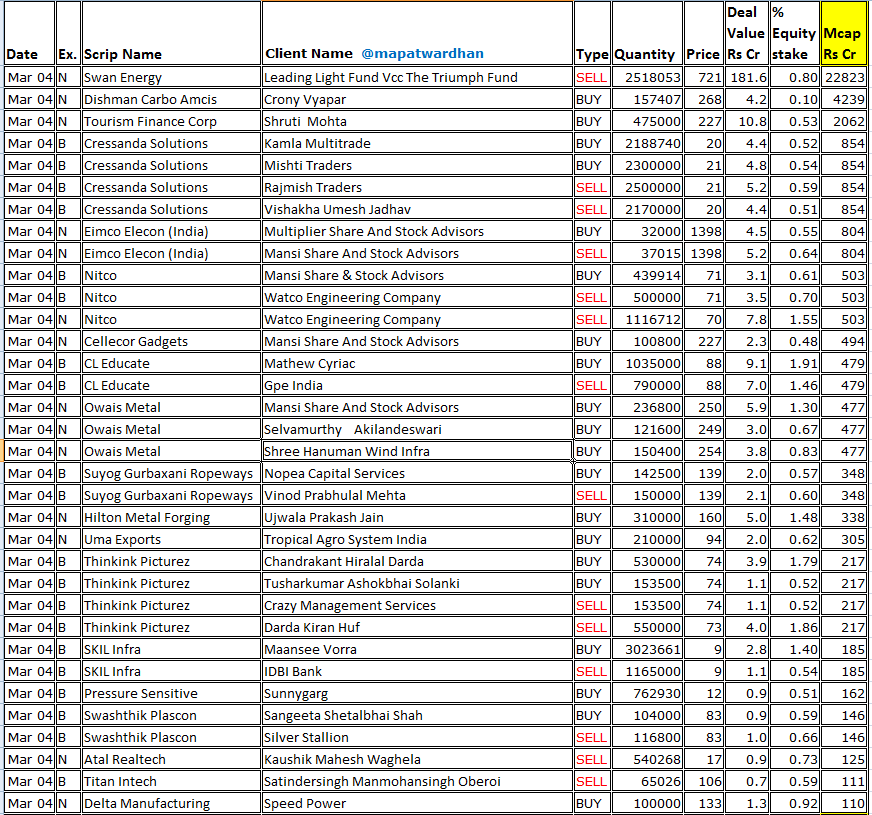This screenshot has width=872, height=815.
Task: Select the Crazy Management Services cell
Action: 417,605
